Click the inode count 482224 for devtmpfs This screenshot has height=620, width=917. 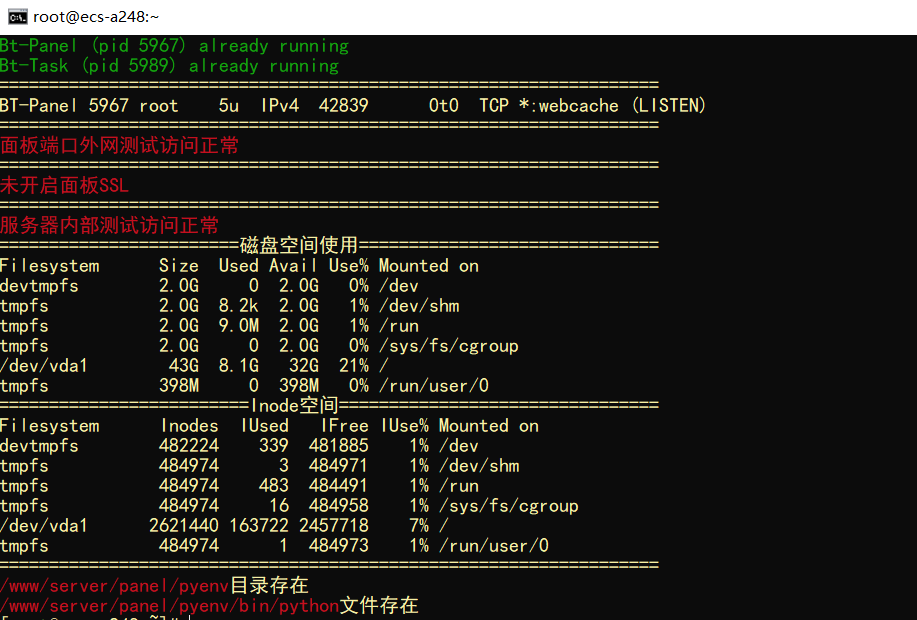[189, 446]
